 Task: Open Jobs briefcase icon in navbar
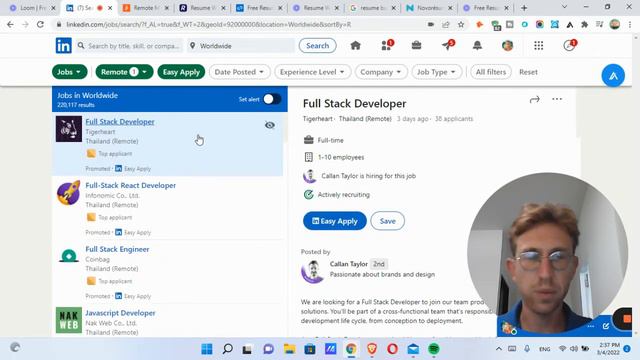tap(416, 46)
